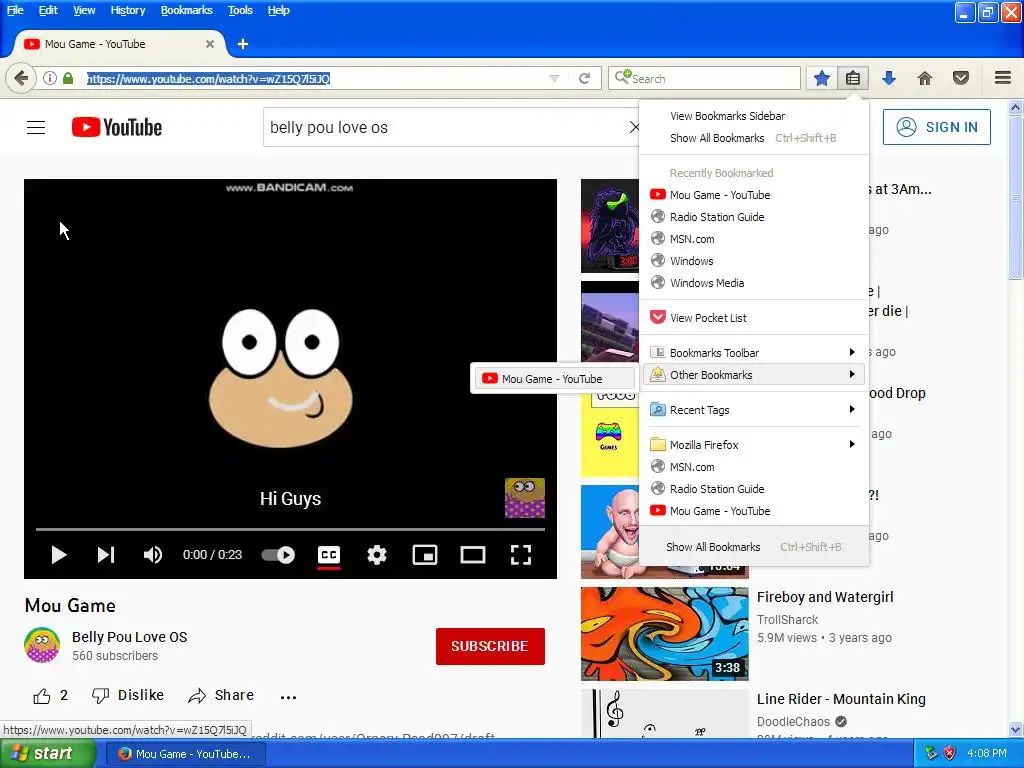Open the Tools menu
The height and width of the screenshot is (768, 1024).
point(240,10)
